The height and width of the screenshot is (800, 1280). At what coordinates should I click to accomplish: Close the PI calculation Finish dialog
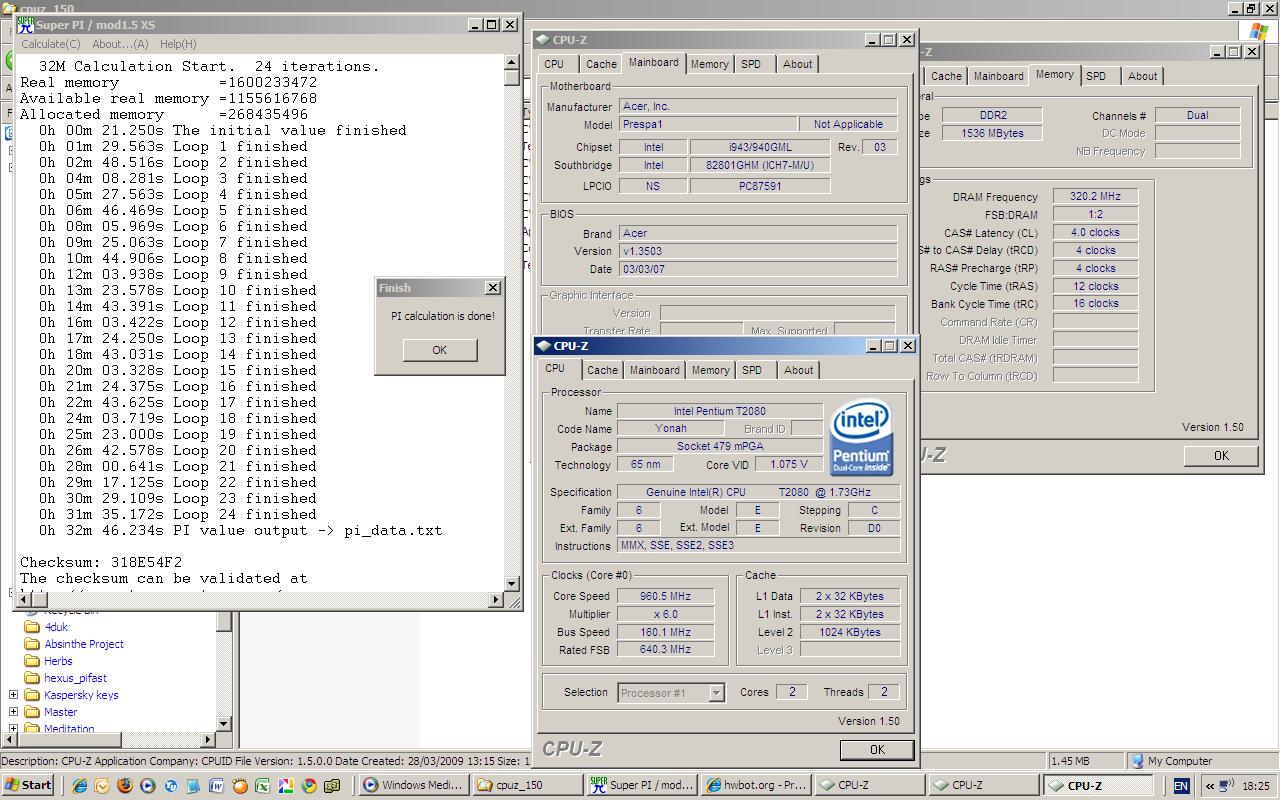click(492, 288)
